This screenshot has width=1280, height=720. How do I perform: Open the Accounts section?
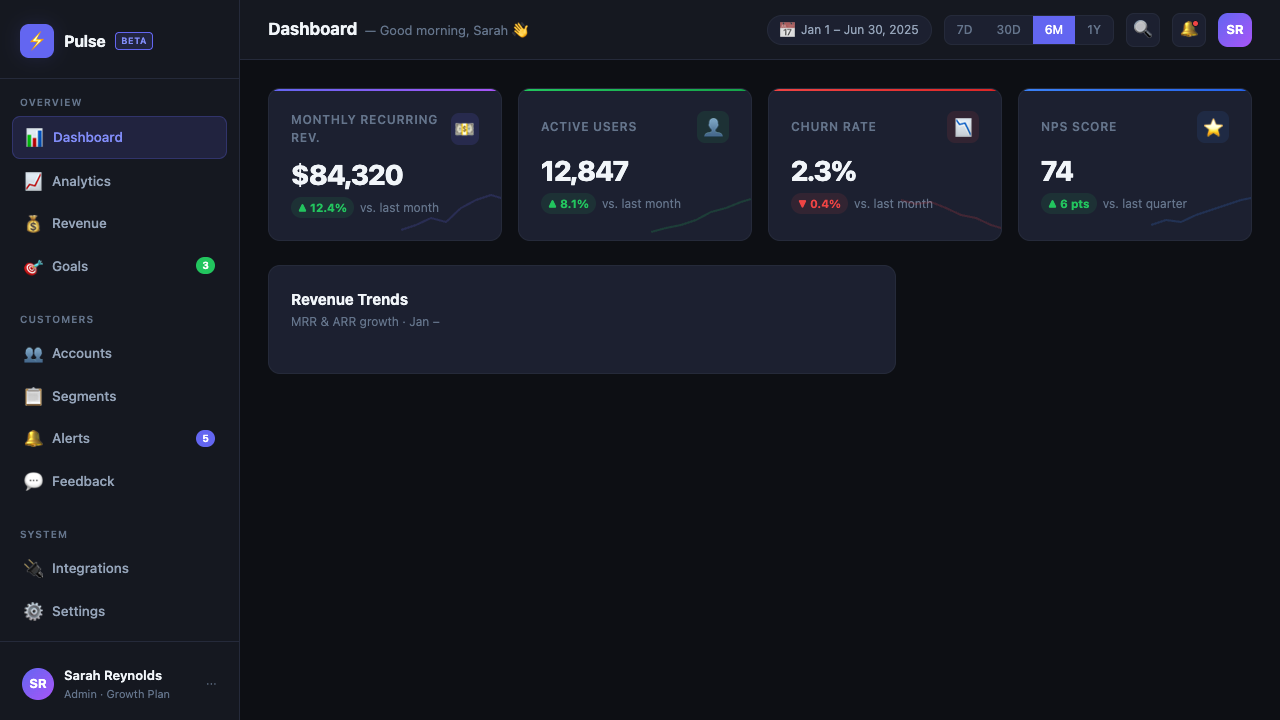[x=119, y=353]
